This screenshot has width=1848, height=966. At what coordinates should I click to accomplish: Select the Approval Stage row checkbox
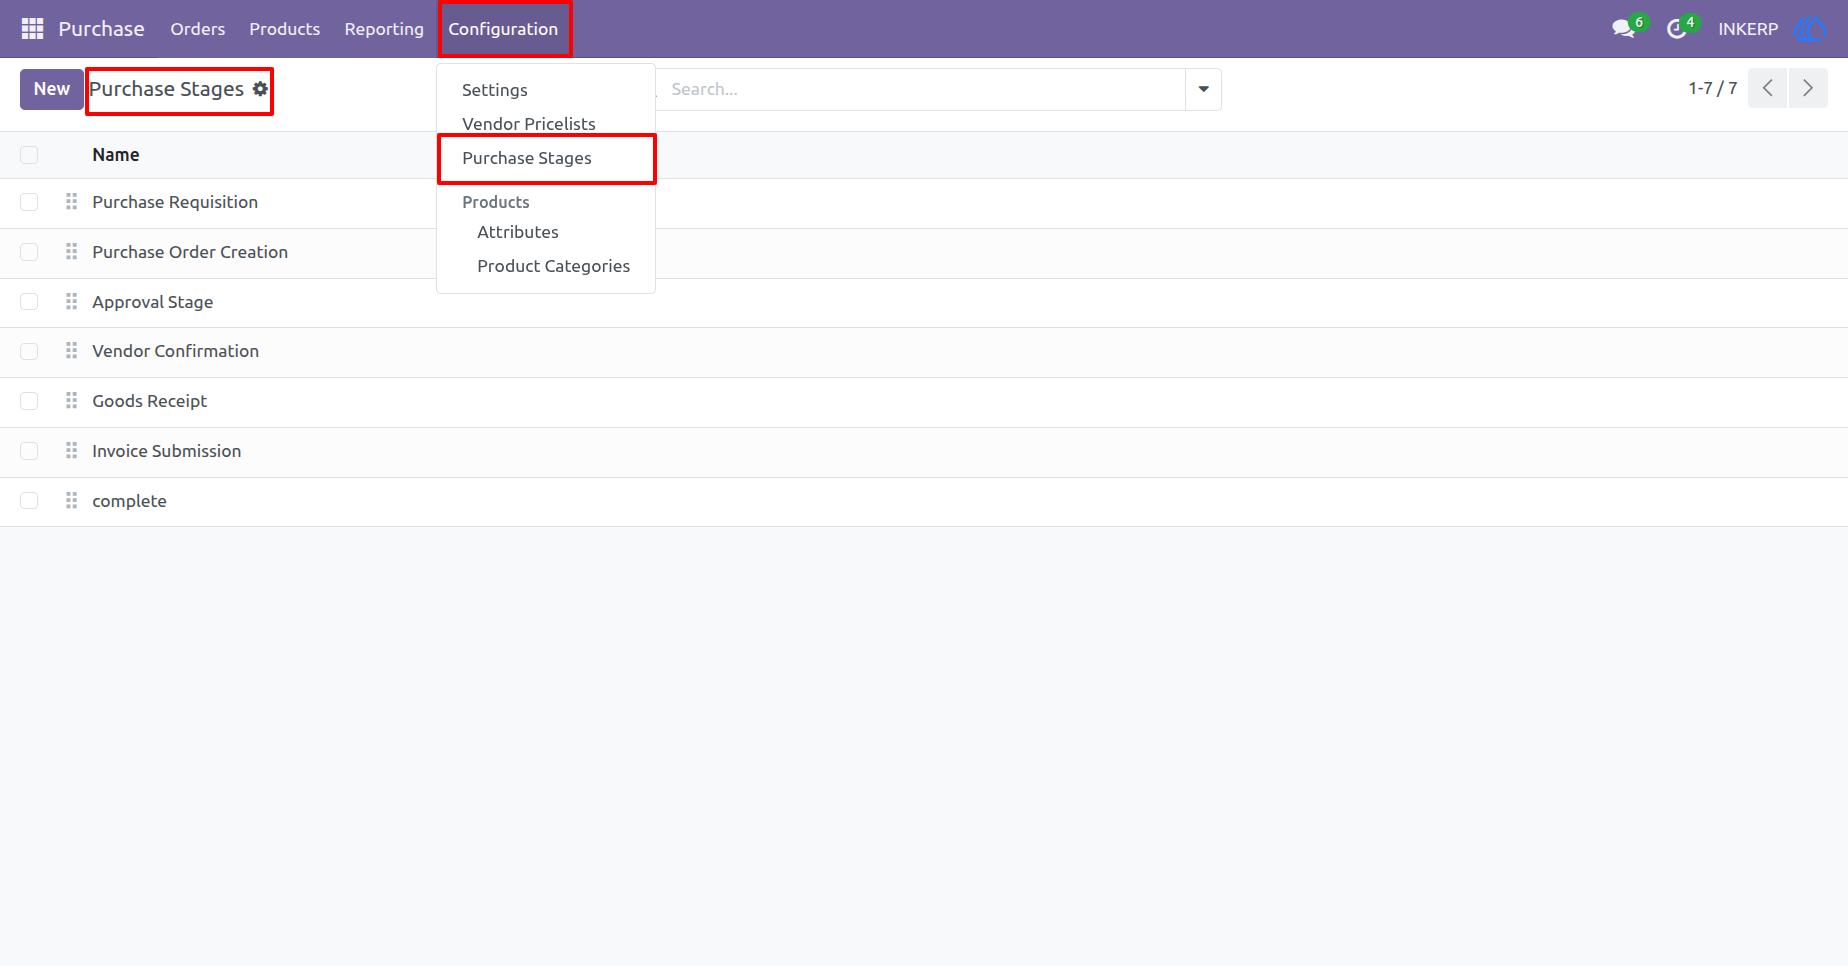pyautogui.click(x=29, y=302)
